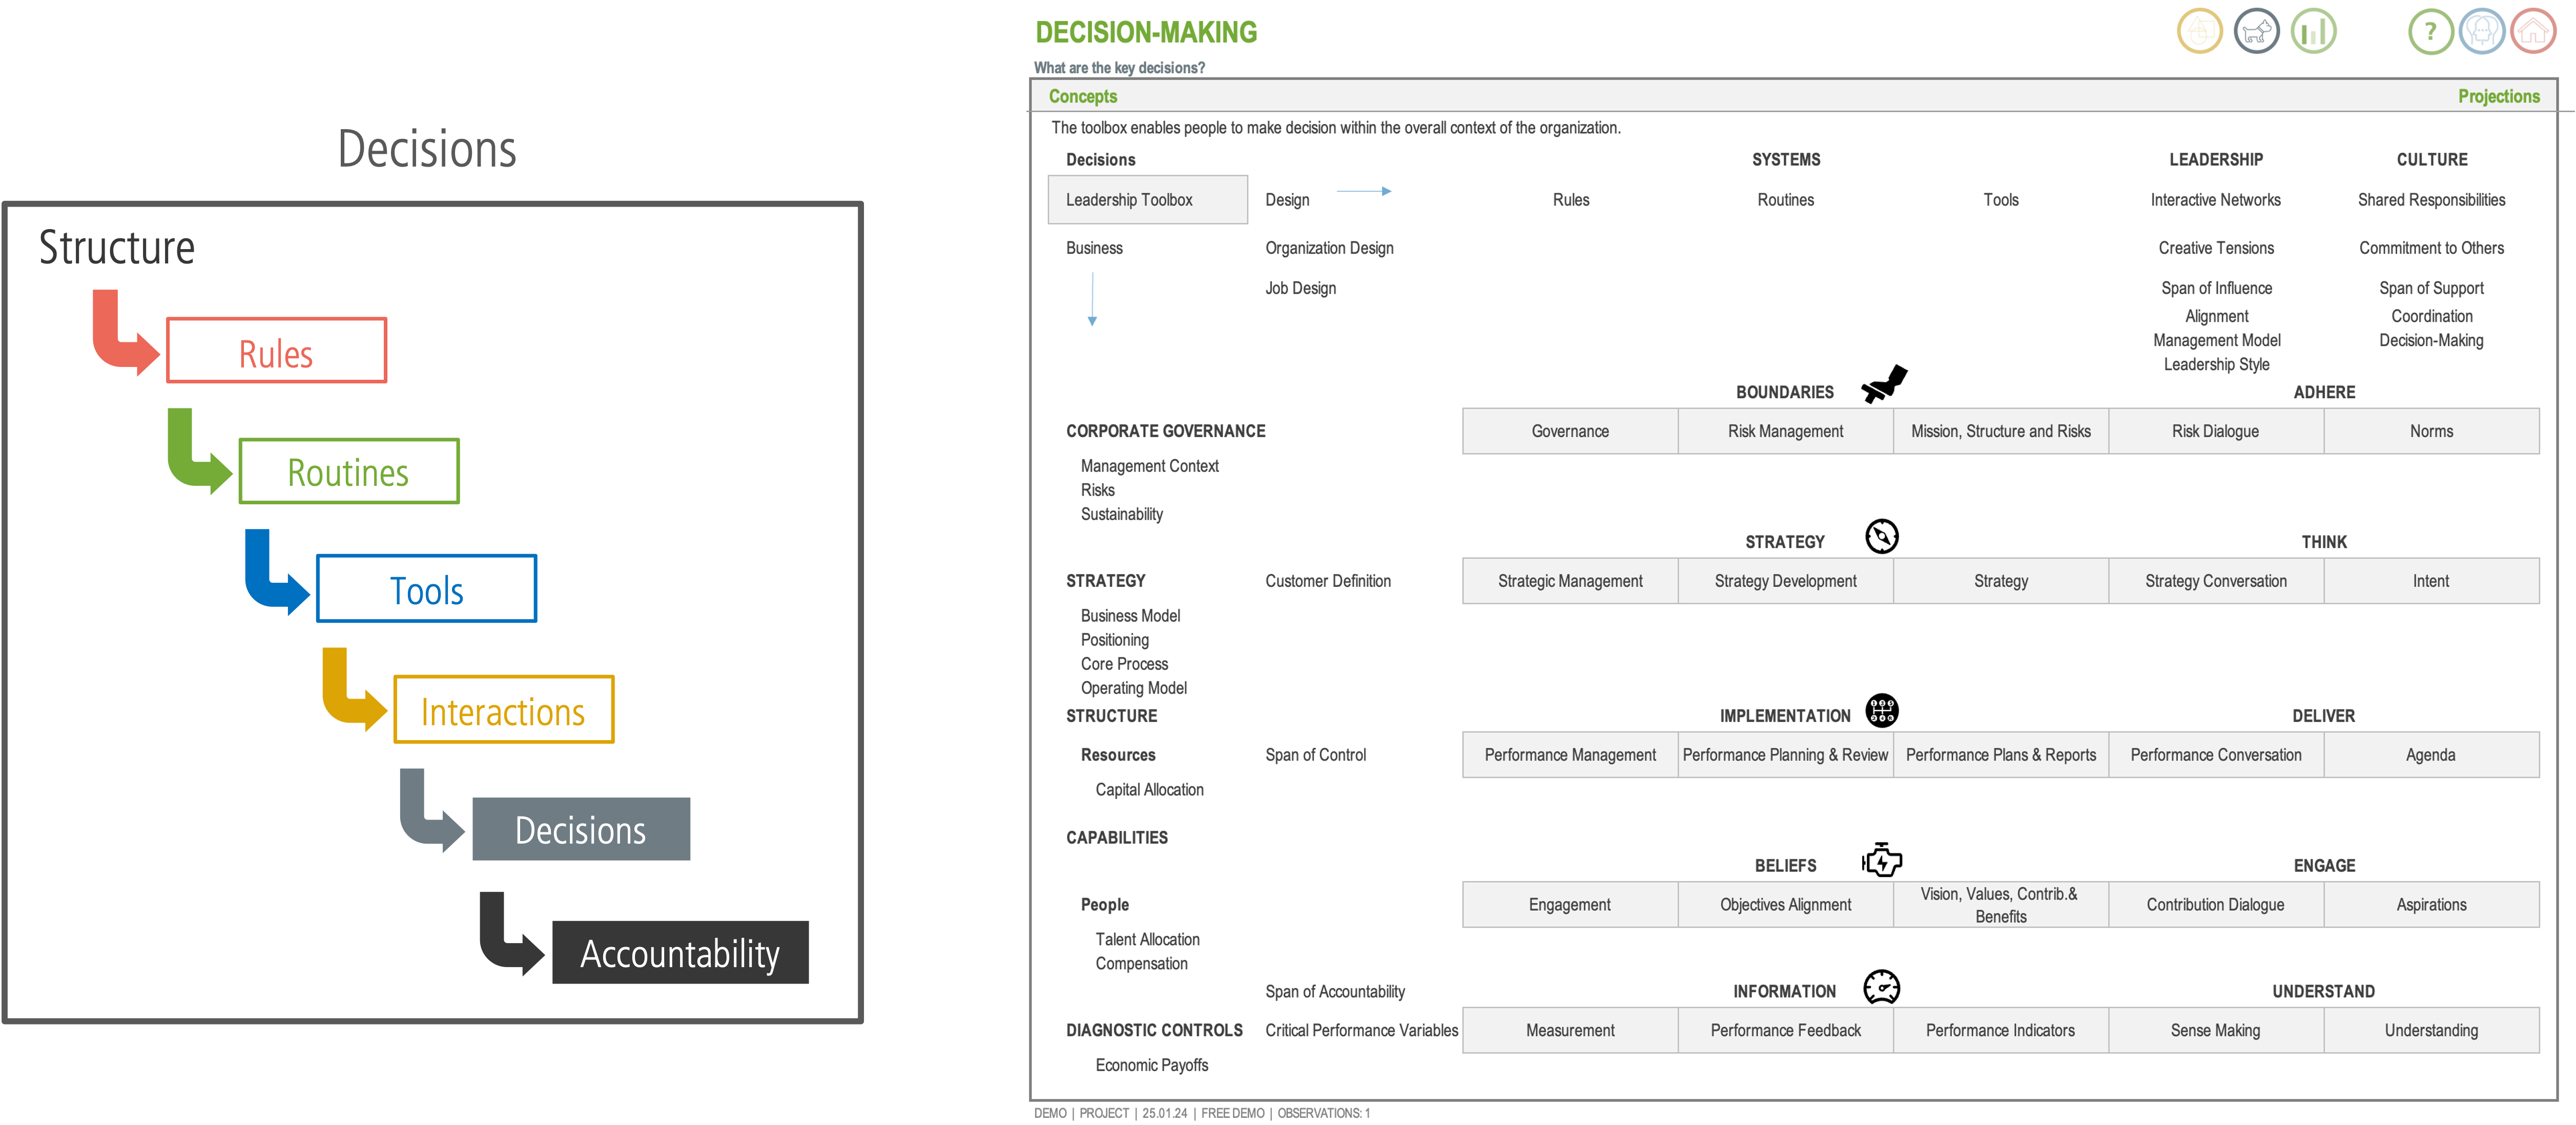This screenshot has width=2576, height=1125.
Task: Open the Strategic Management cell
Action: 1570,581
